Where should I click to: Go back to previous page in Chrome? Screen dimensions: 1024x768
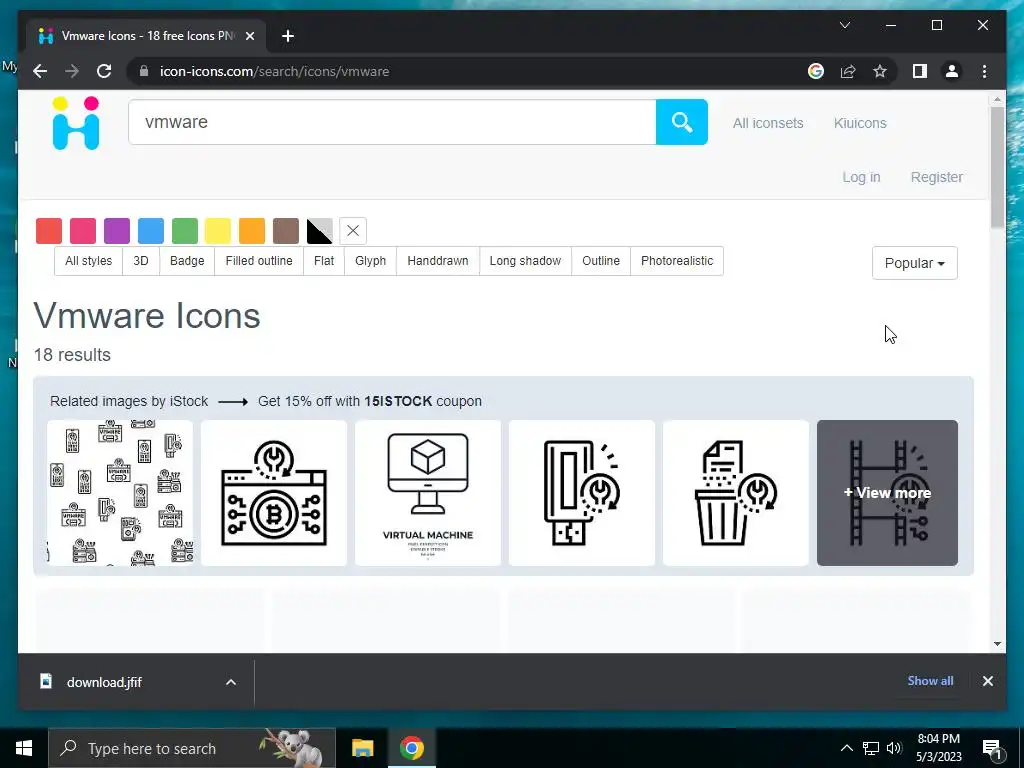40,71
